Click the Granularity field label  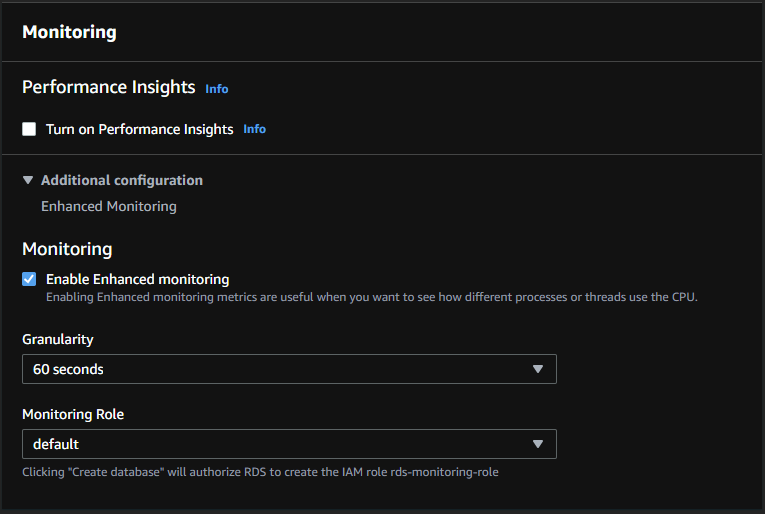tap(57, 340)
